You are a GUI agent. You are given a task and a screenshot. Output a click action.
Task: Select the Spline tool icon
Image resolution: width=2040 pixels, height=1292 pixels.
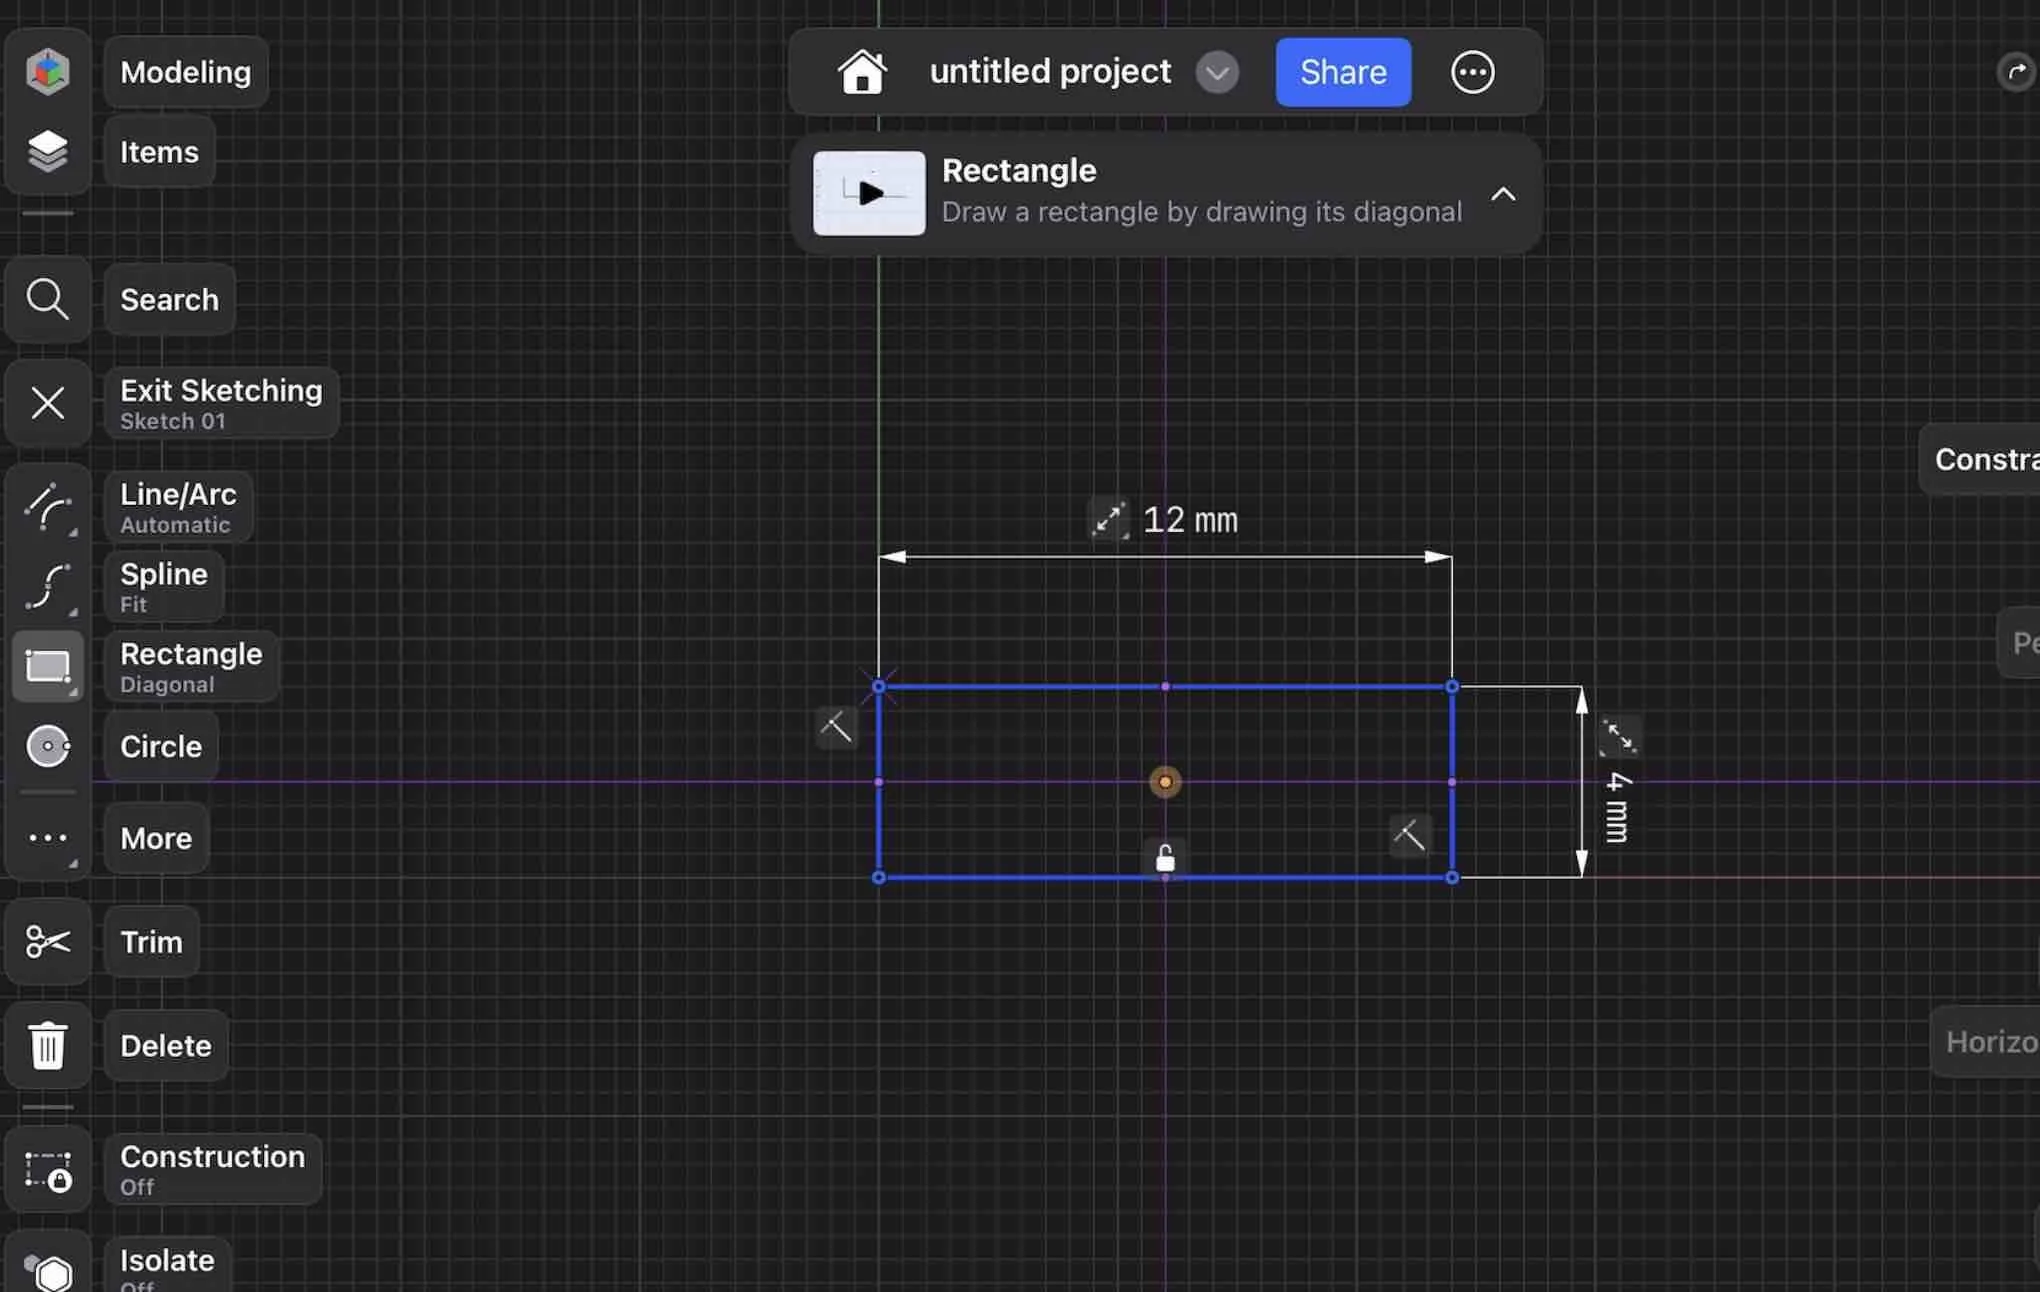47,587
